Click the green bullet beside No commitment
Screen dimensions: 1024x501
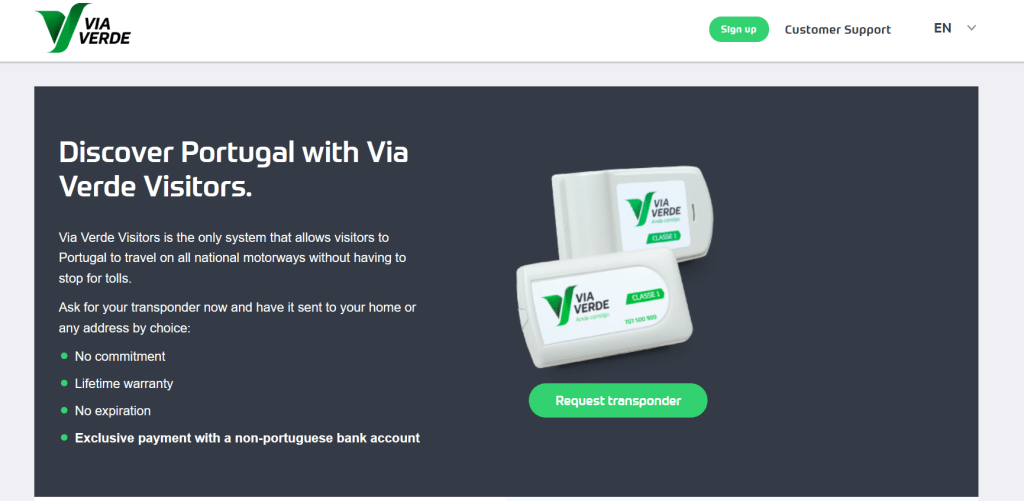pos(64,356)
